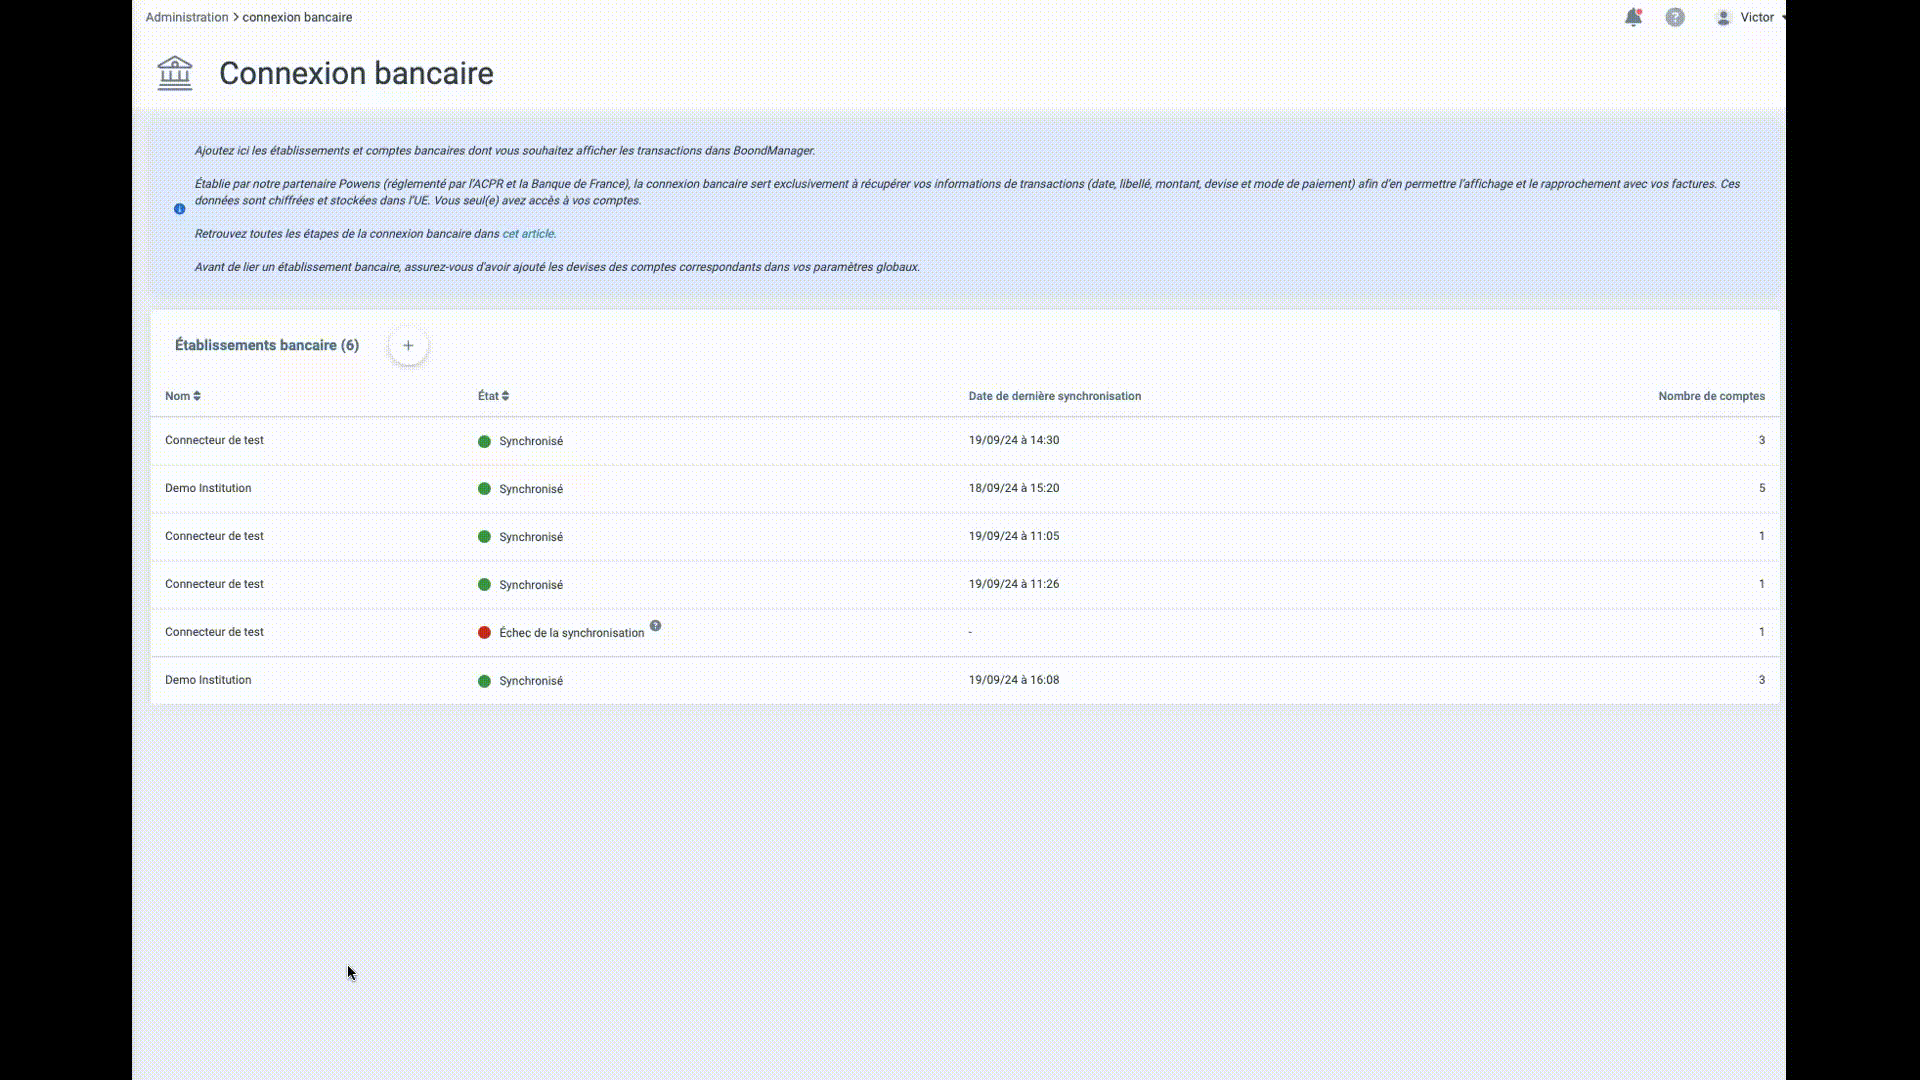This screenshot has height=1080, width=1920.
Task: Open the help question mark icon
Action: [x=1675, y=17]
